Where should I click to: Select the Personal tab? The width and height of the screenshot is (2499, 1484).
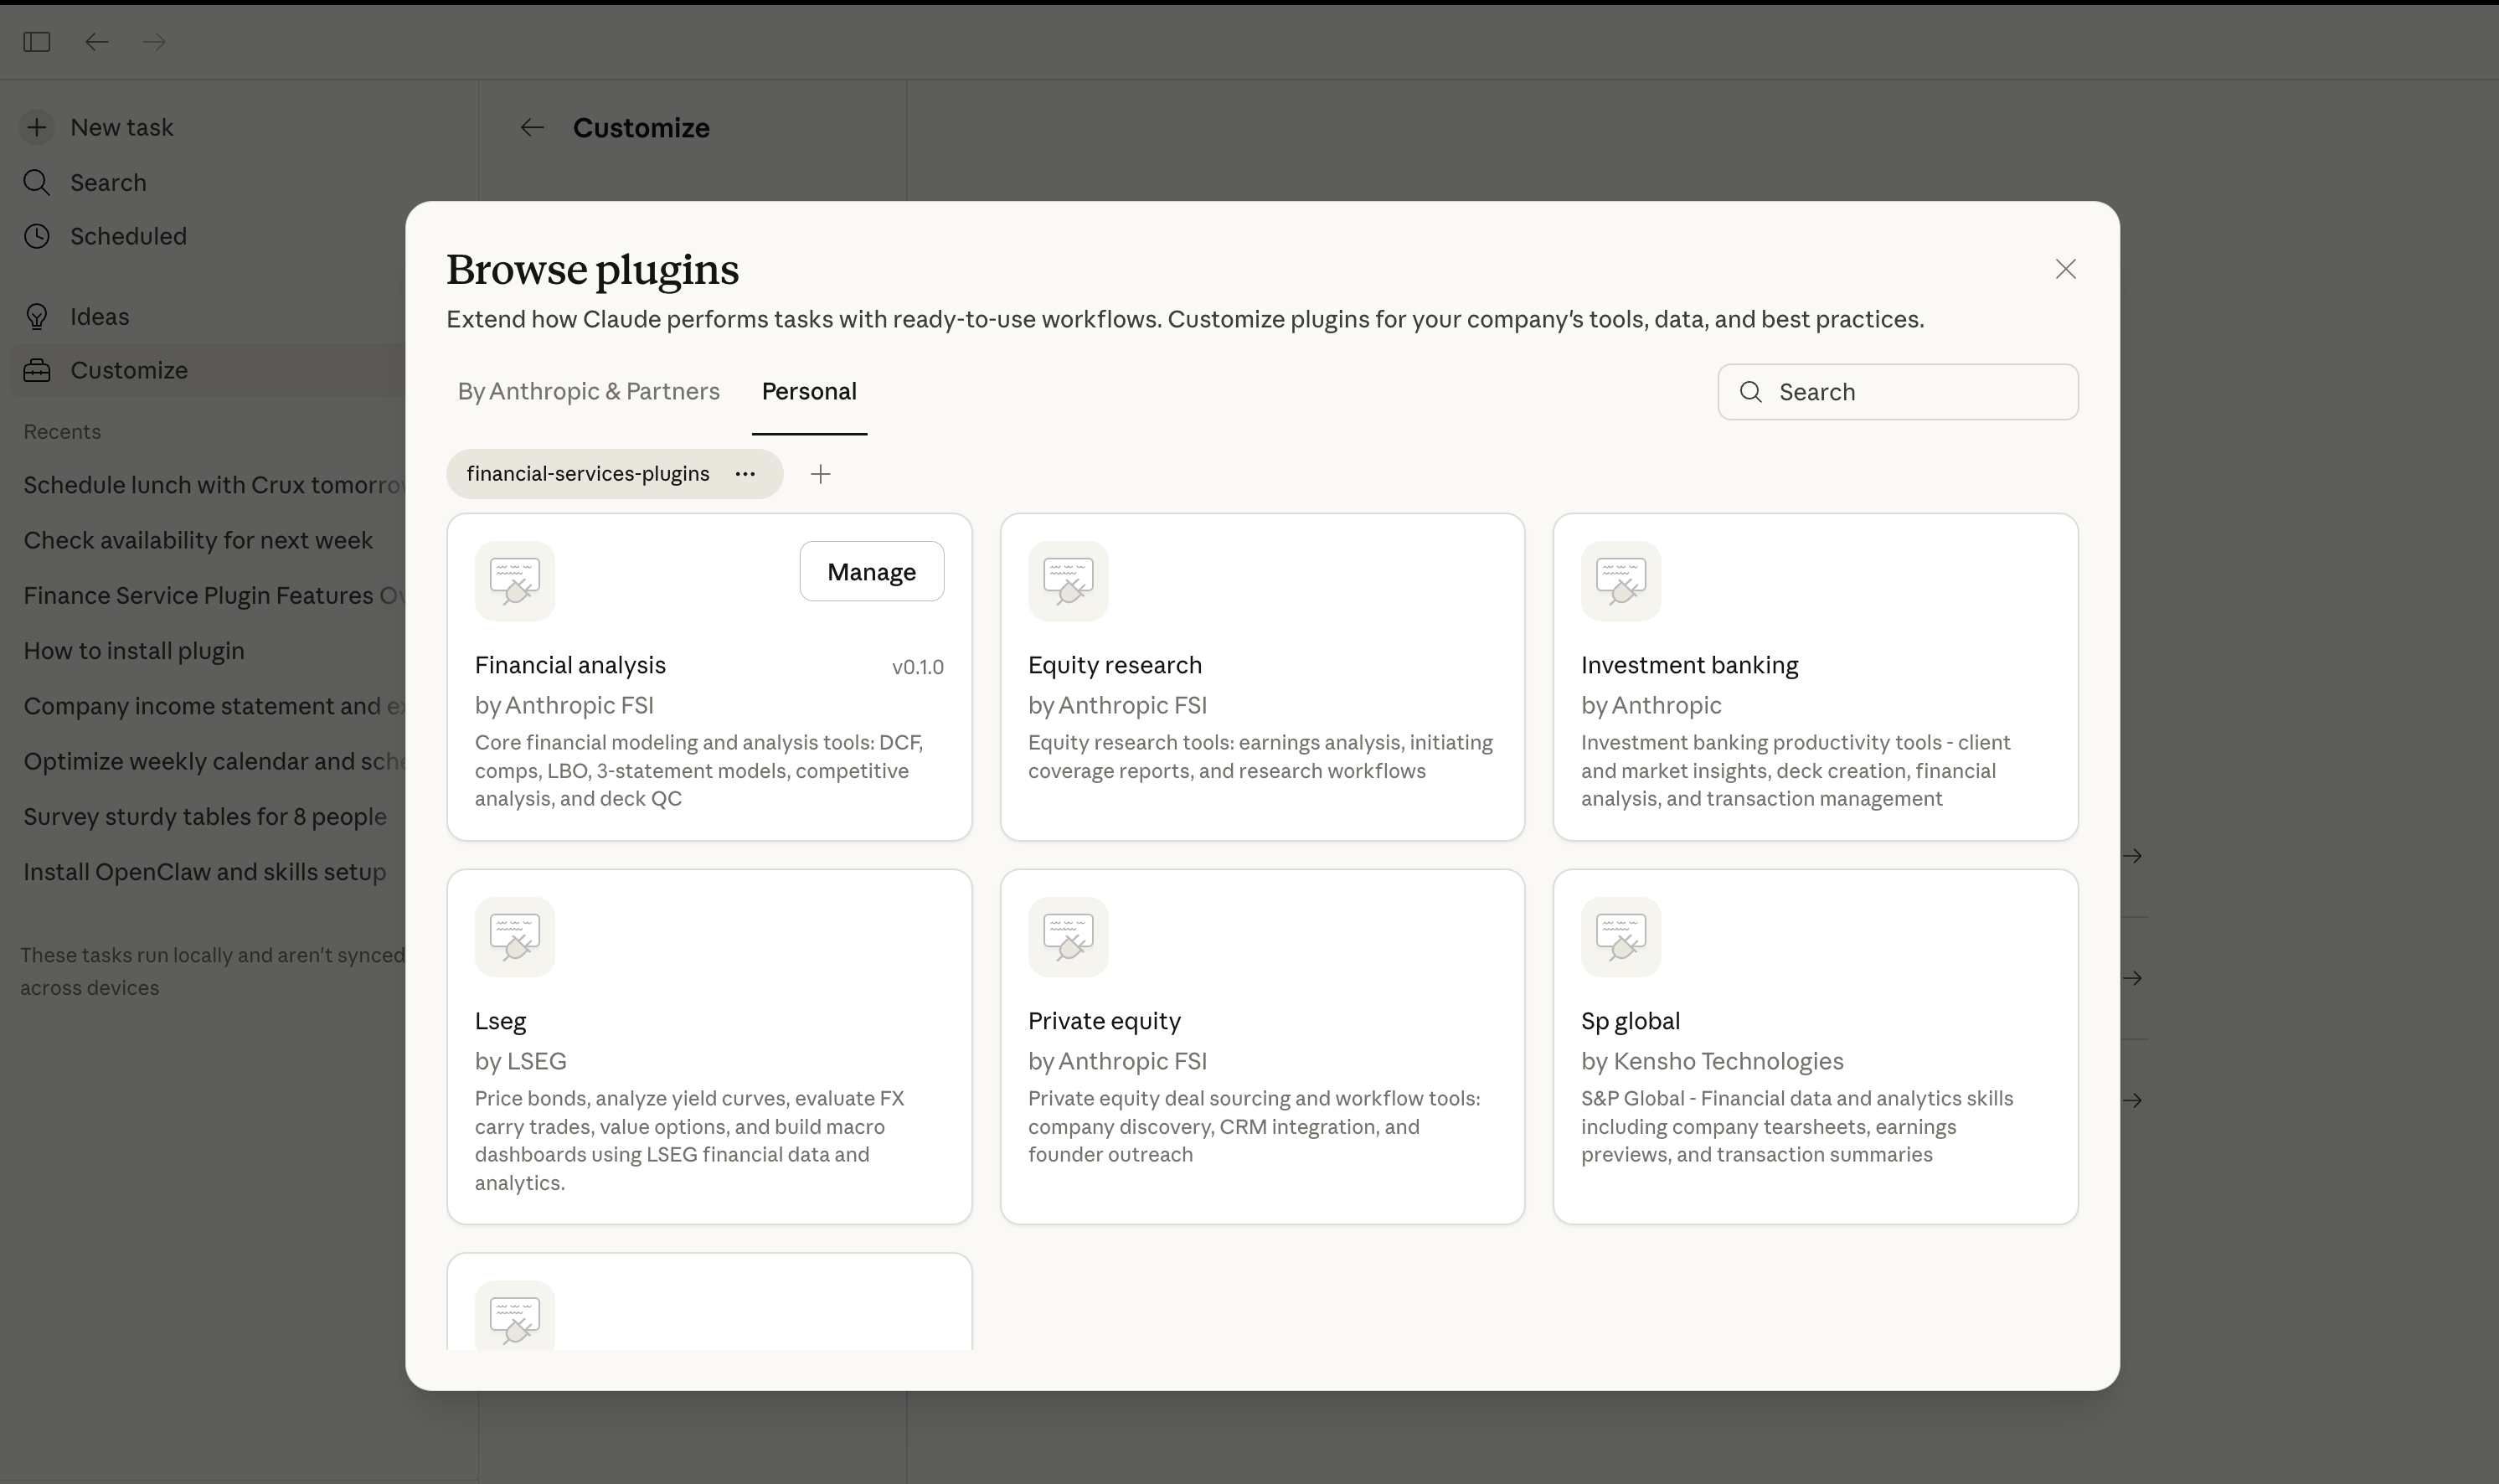coord(808,391)
